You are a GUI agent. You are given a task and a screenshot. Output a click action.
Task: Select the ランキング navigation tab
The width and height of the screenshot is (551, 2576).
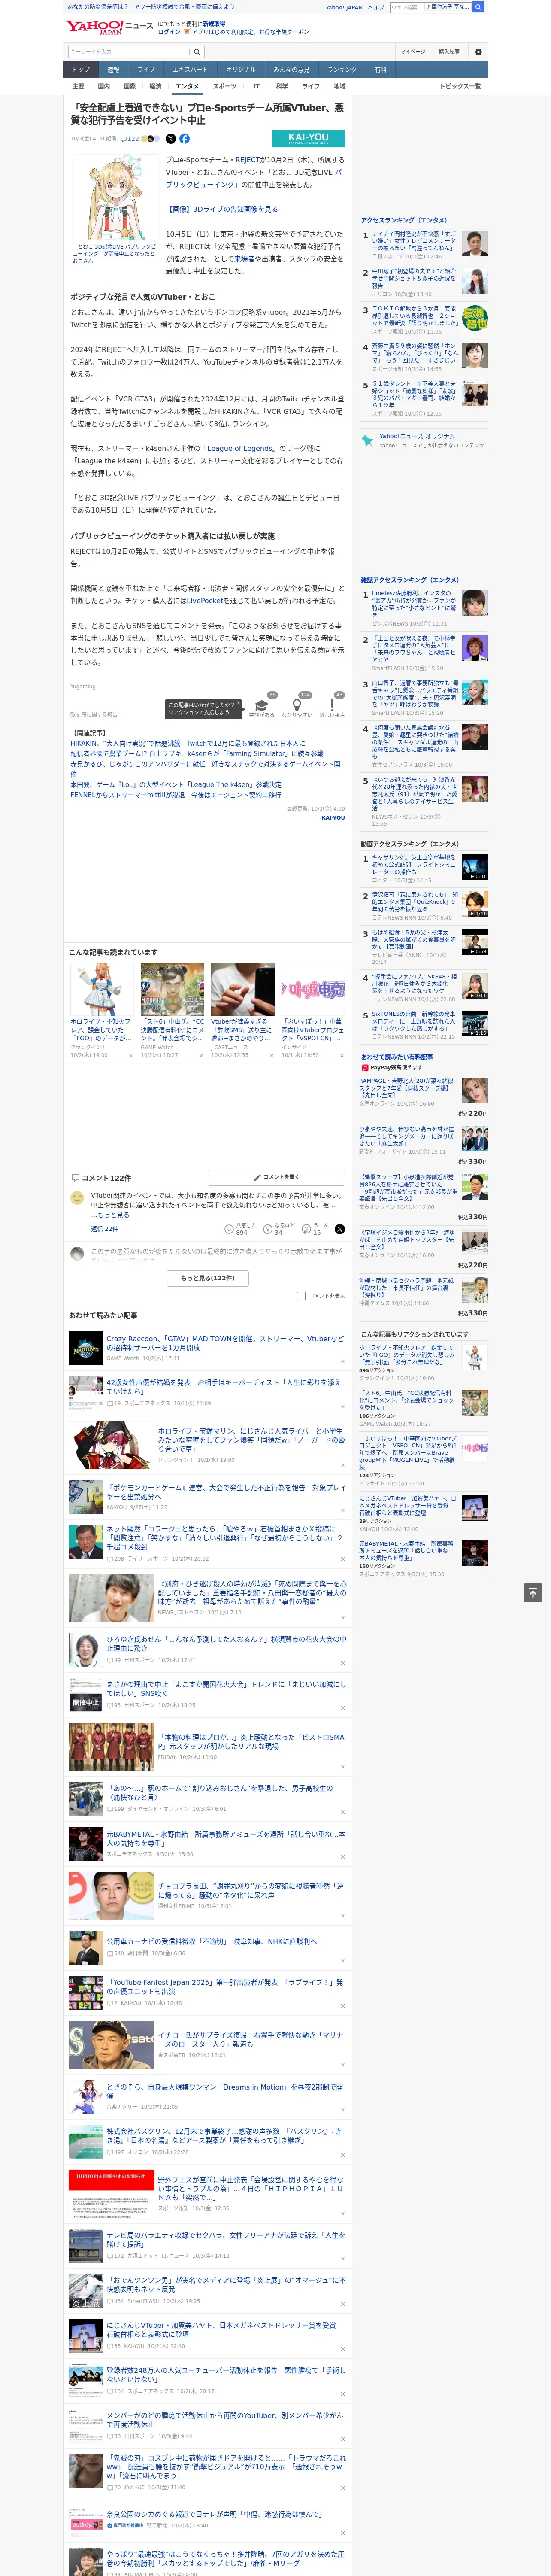342,69
